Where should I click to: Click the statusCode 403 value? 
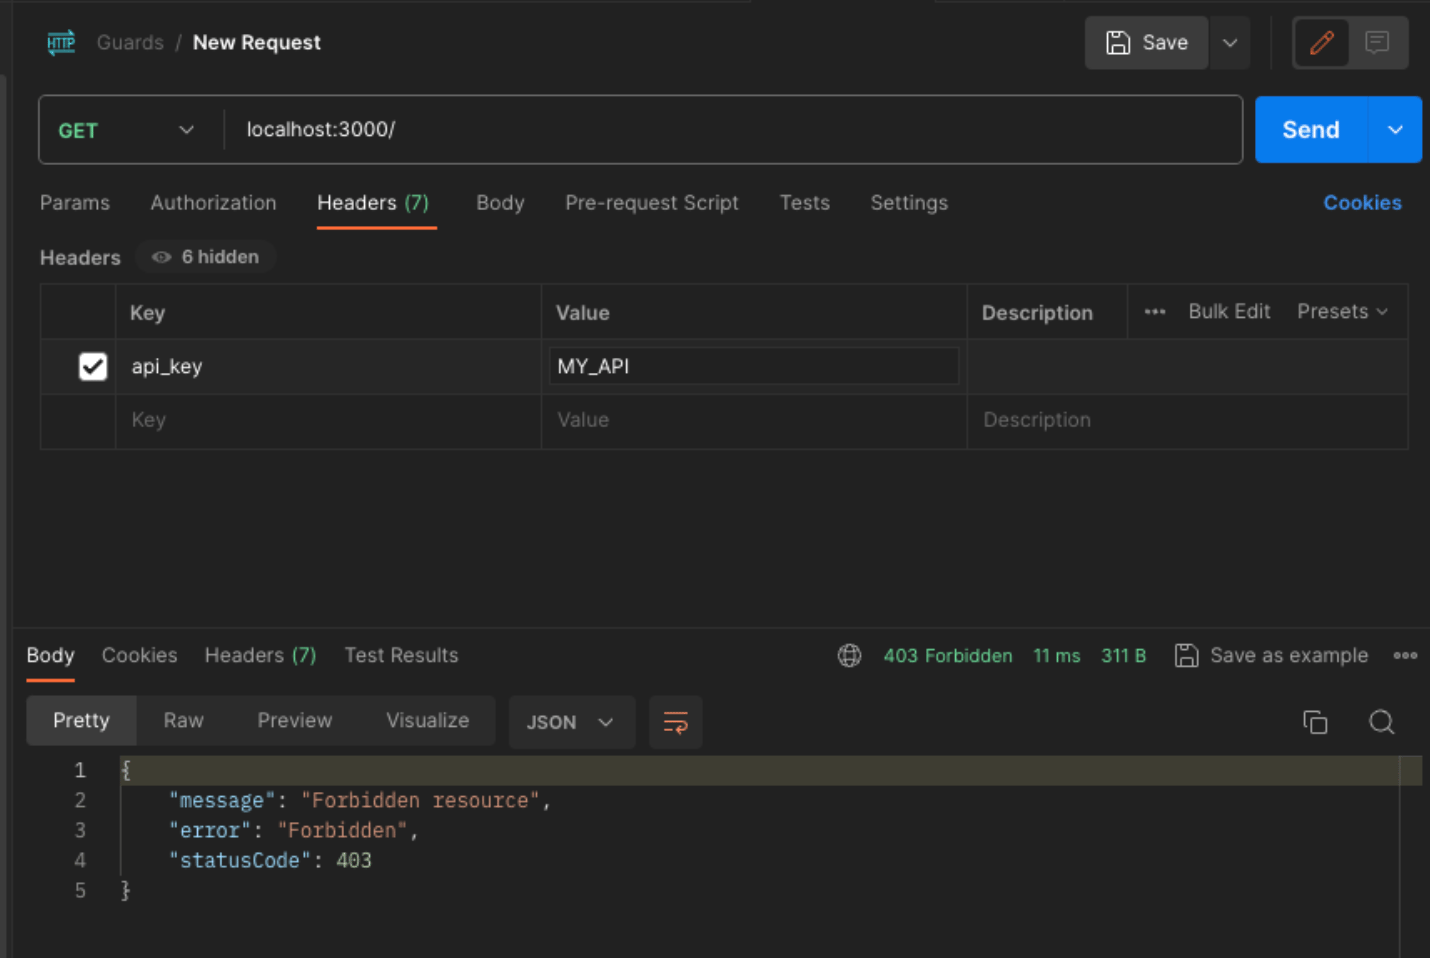pyautogui.click(x=354, y=861)
